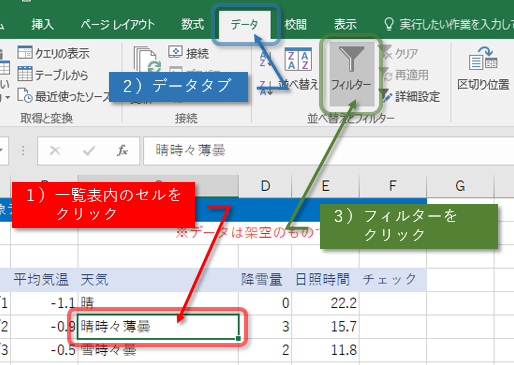Click クエリの表示 in the ribbon
Screen dimensions: 514x365
pos(54,53)
